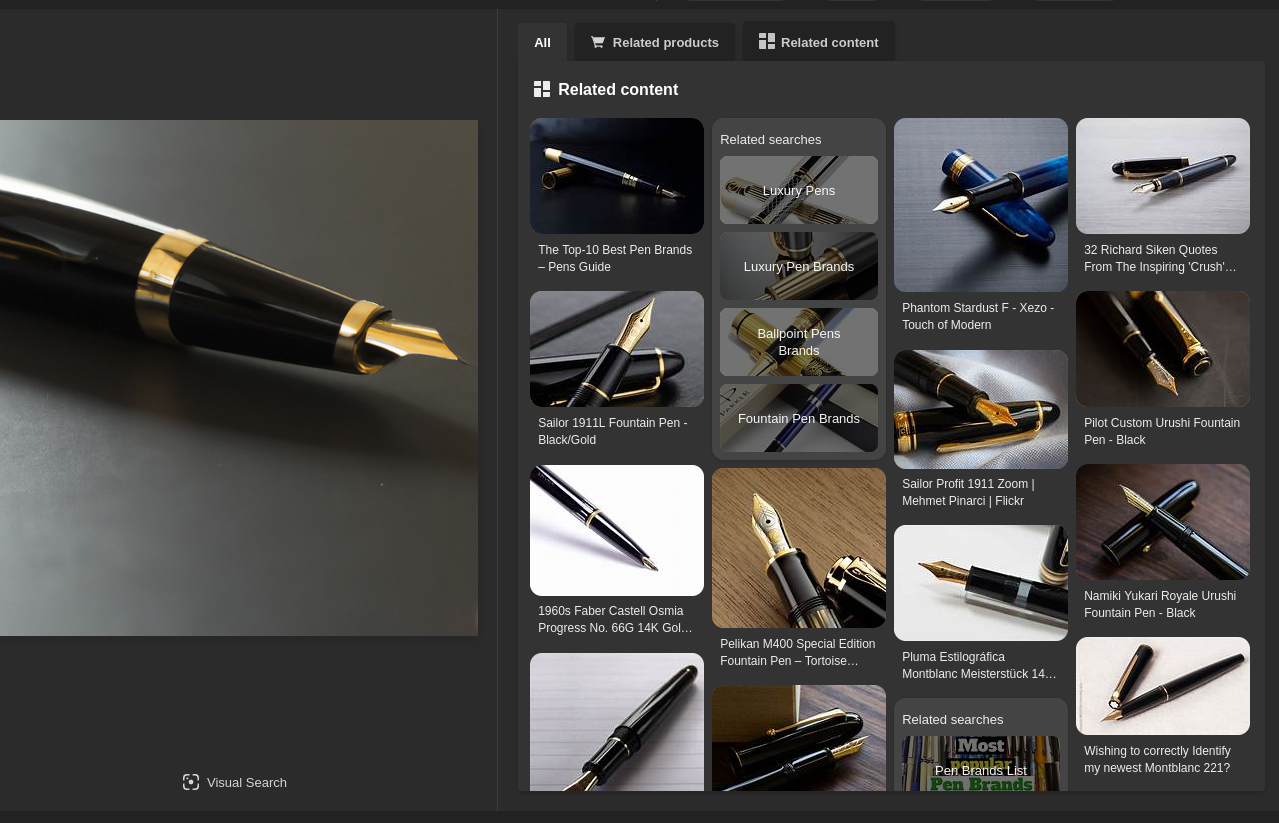This screenshot has width=1279, height=823.
Task: Click the Visual Search icon
Action: pos(191,782)
